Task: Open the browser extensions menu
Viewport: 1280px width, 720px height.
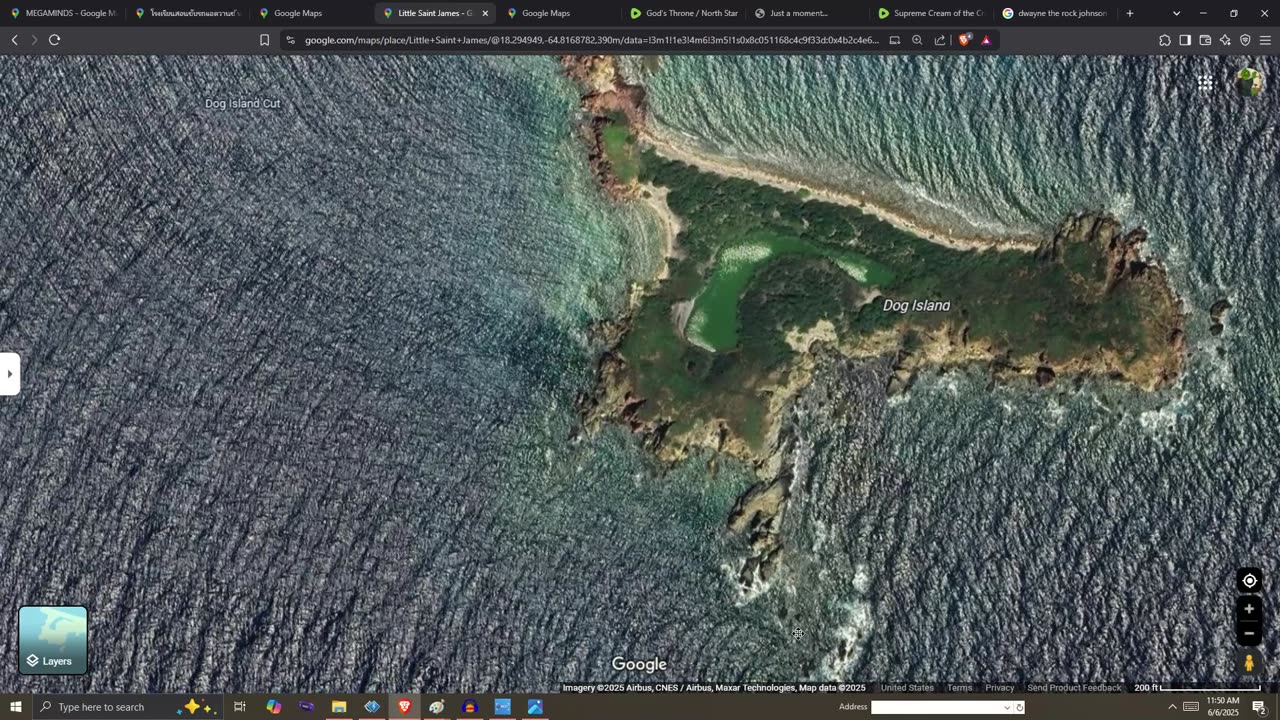Action: click(x=1165, y=40)
